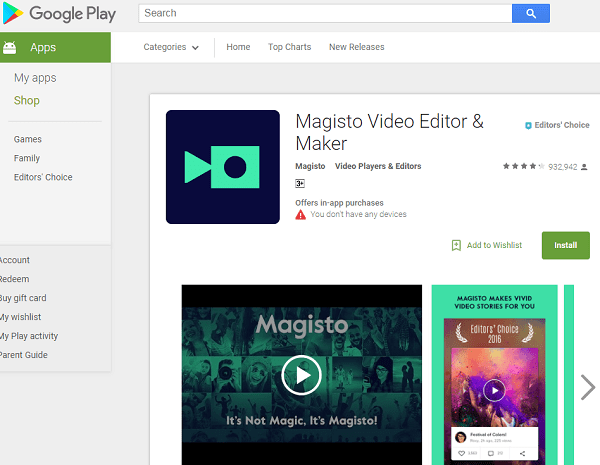600x465 pixels.
Task: Click the Magisto developer link
Action: pos(310,166)
